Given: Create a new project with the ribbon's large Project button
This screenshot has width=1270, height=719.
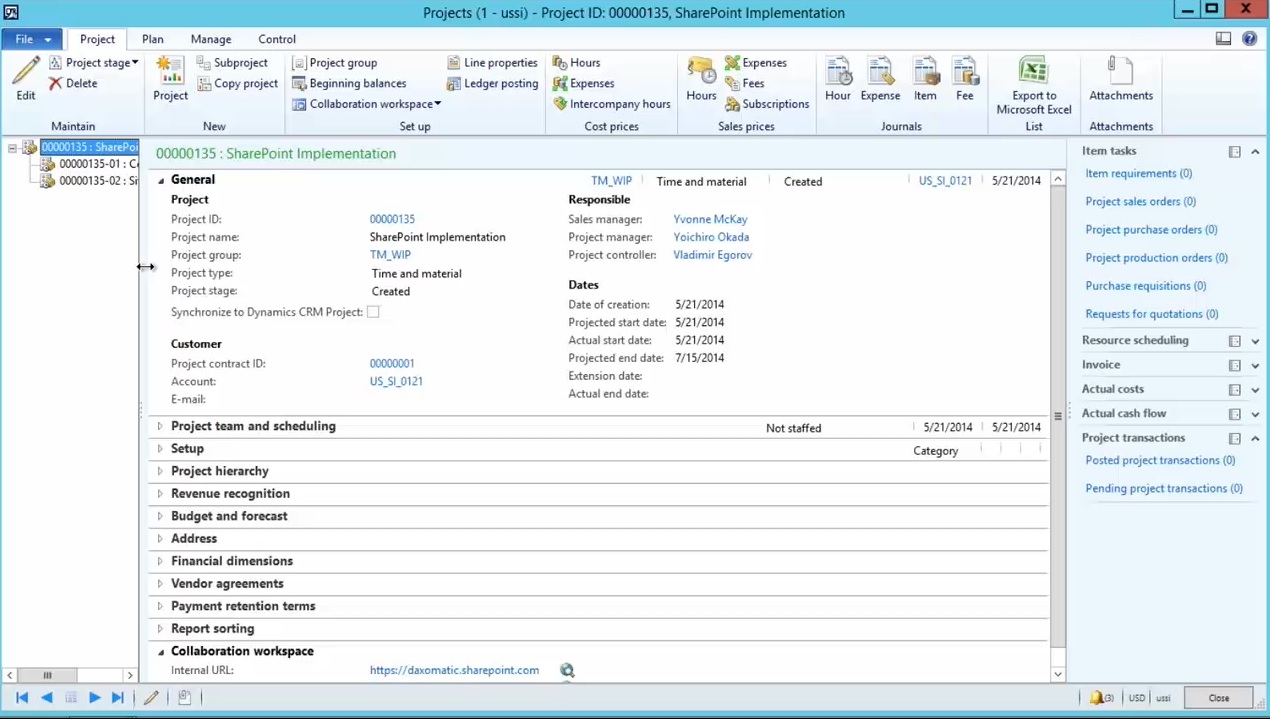Looking at the screenshot, I should 170,78.
